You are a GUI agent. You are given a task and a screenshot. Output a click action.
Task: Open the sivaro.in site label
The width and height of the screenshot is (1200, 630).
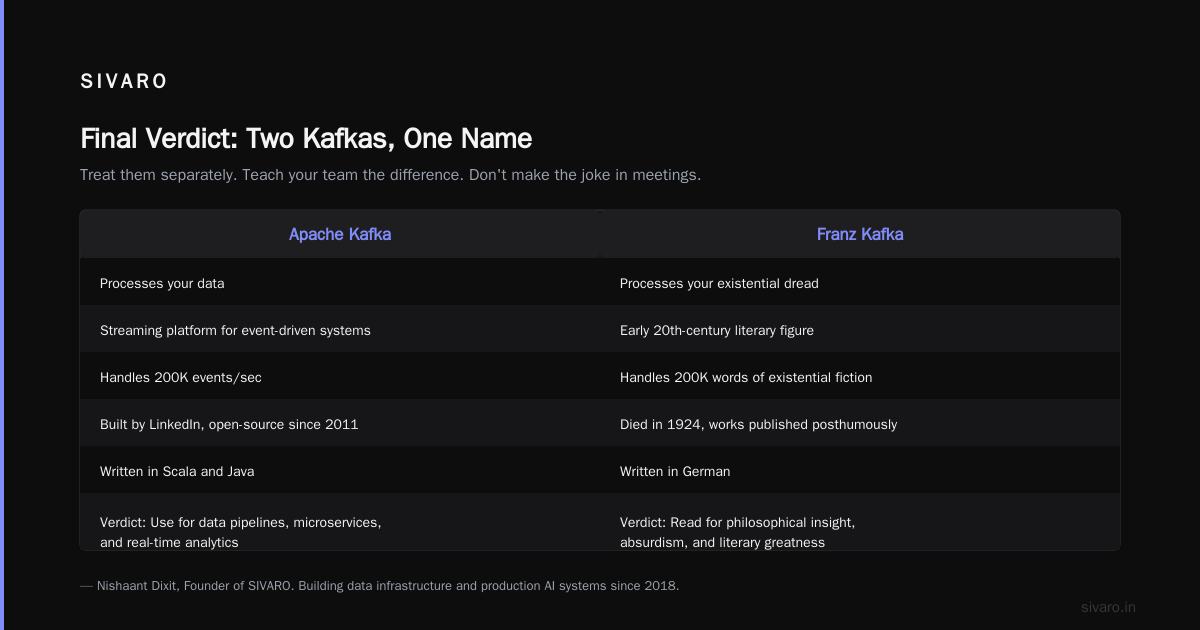(1108, 607)
